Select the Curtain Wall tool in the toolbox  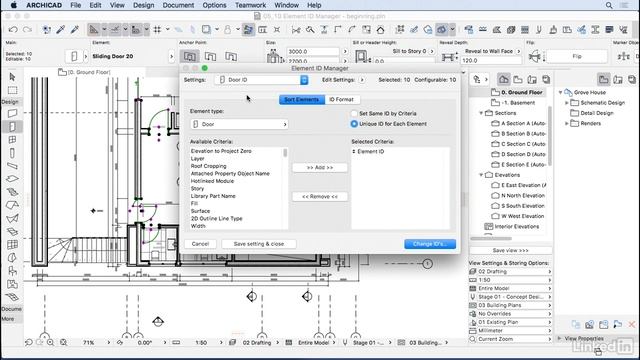click(12, 245)
